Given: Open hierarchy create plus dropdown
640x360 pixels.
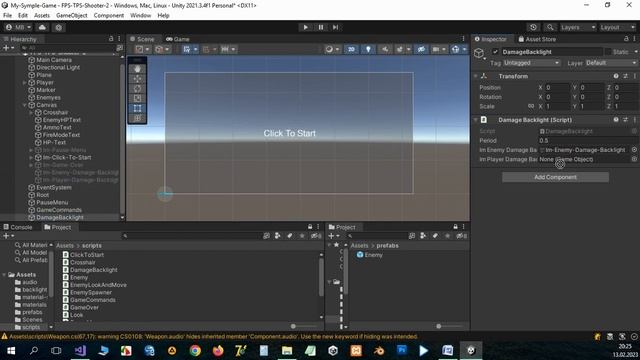Looking at the screenshot, I should point(8,48).
